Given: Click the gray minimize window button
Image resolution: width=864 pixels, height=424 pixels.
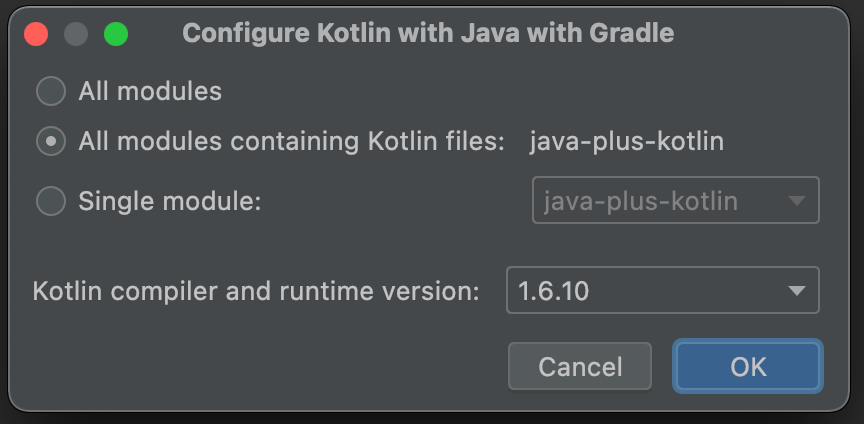Looking at the screenshot, I should coord(76,34).
